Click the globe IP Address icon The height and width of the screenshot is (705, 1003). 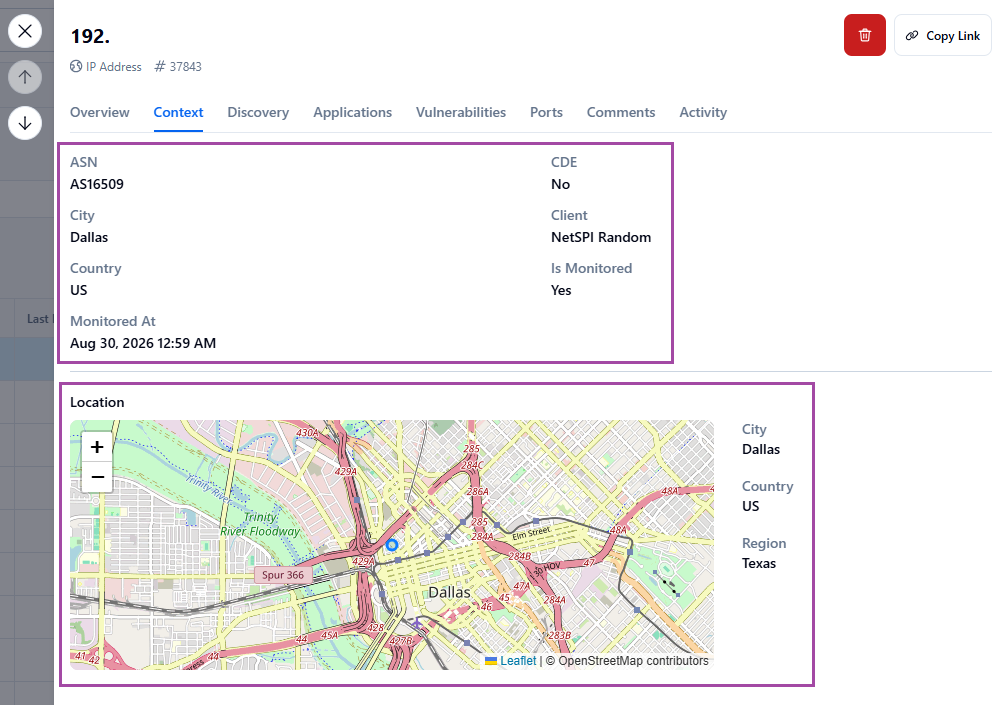tap(76, 66)
